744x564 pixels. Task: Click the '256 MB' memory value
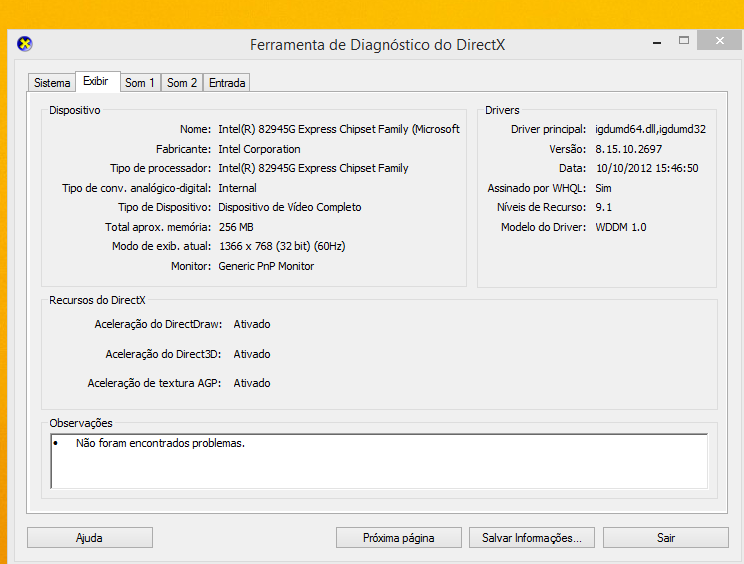coord(236,227)
